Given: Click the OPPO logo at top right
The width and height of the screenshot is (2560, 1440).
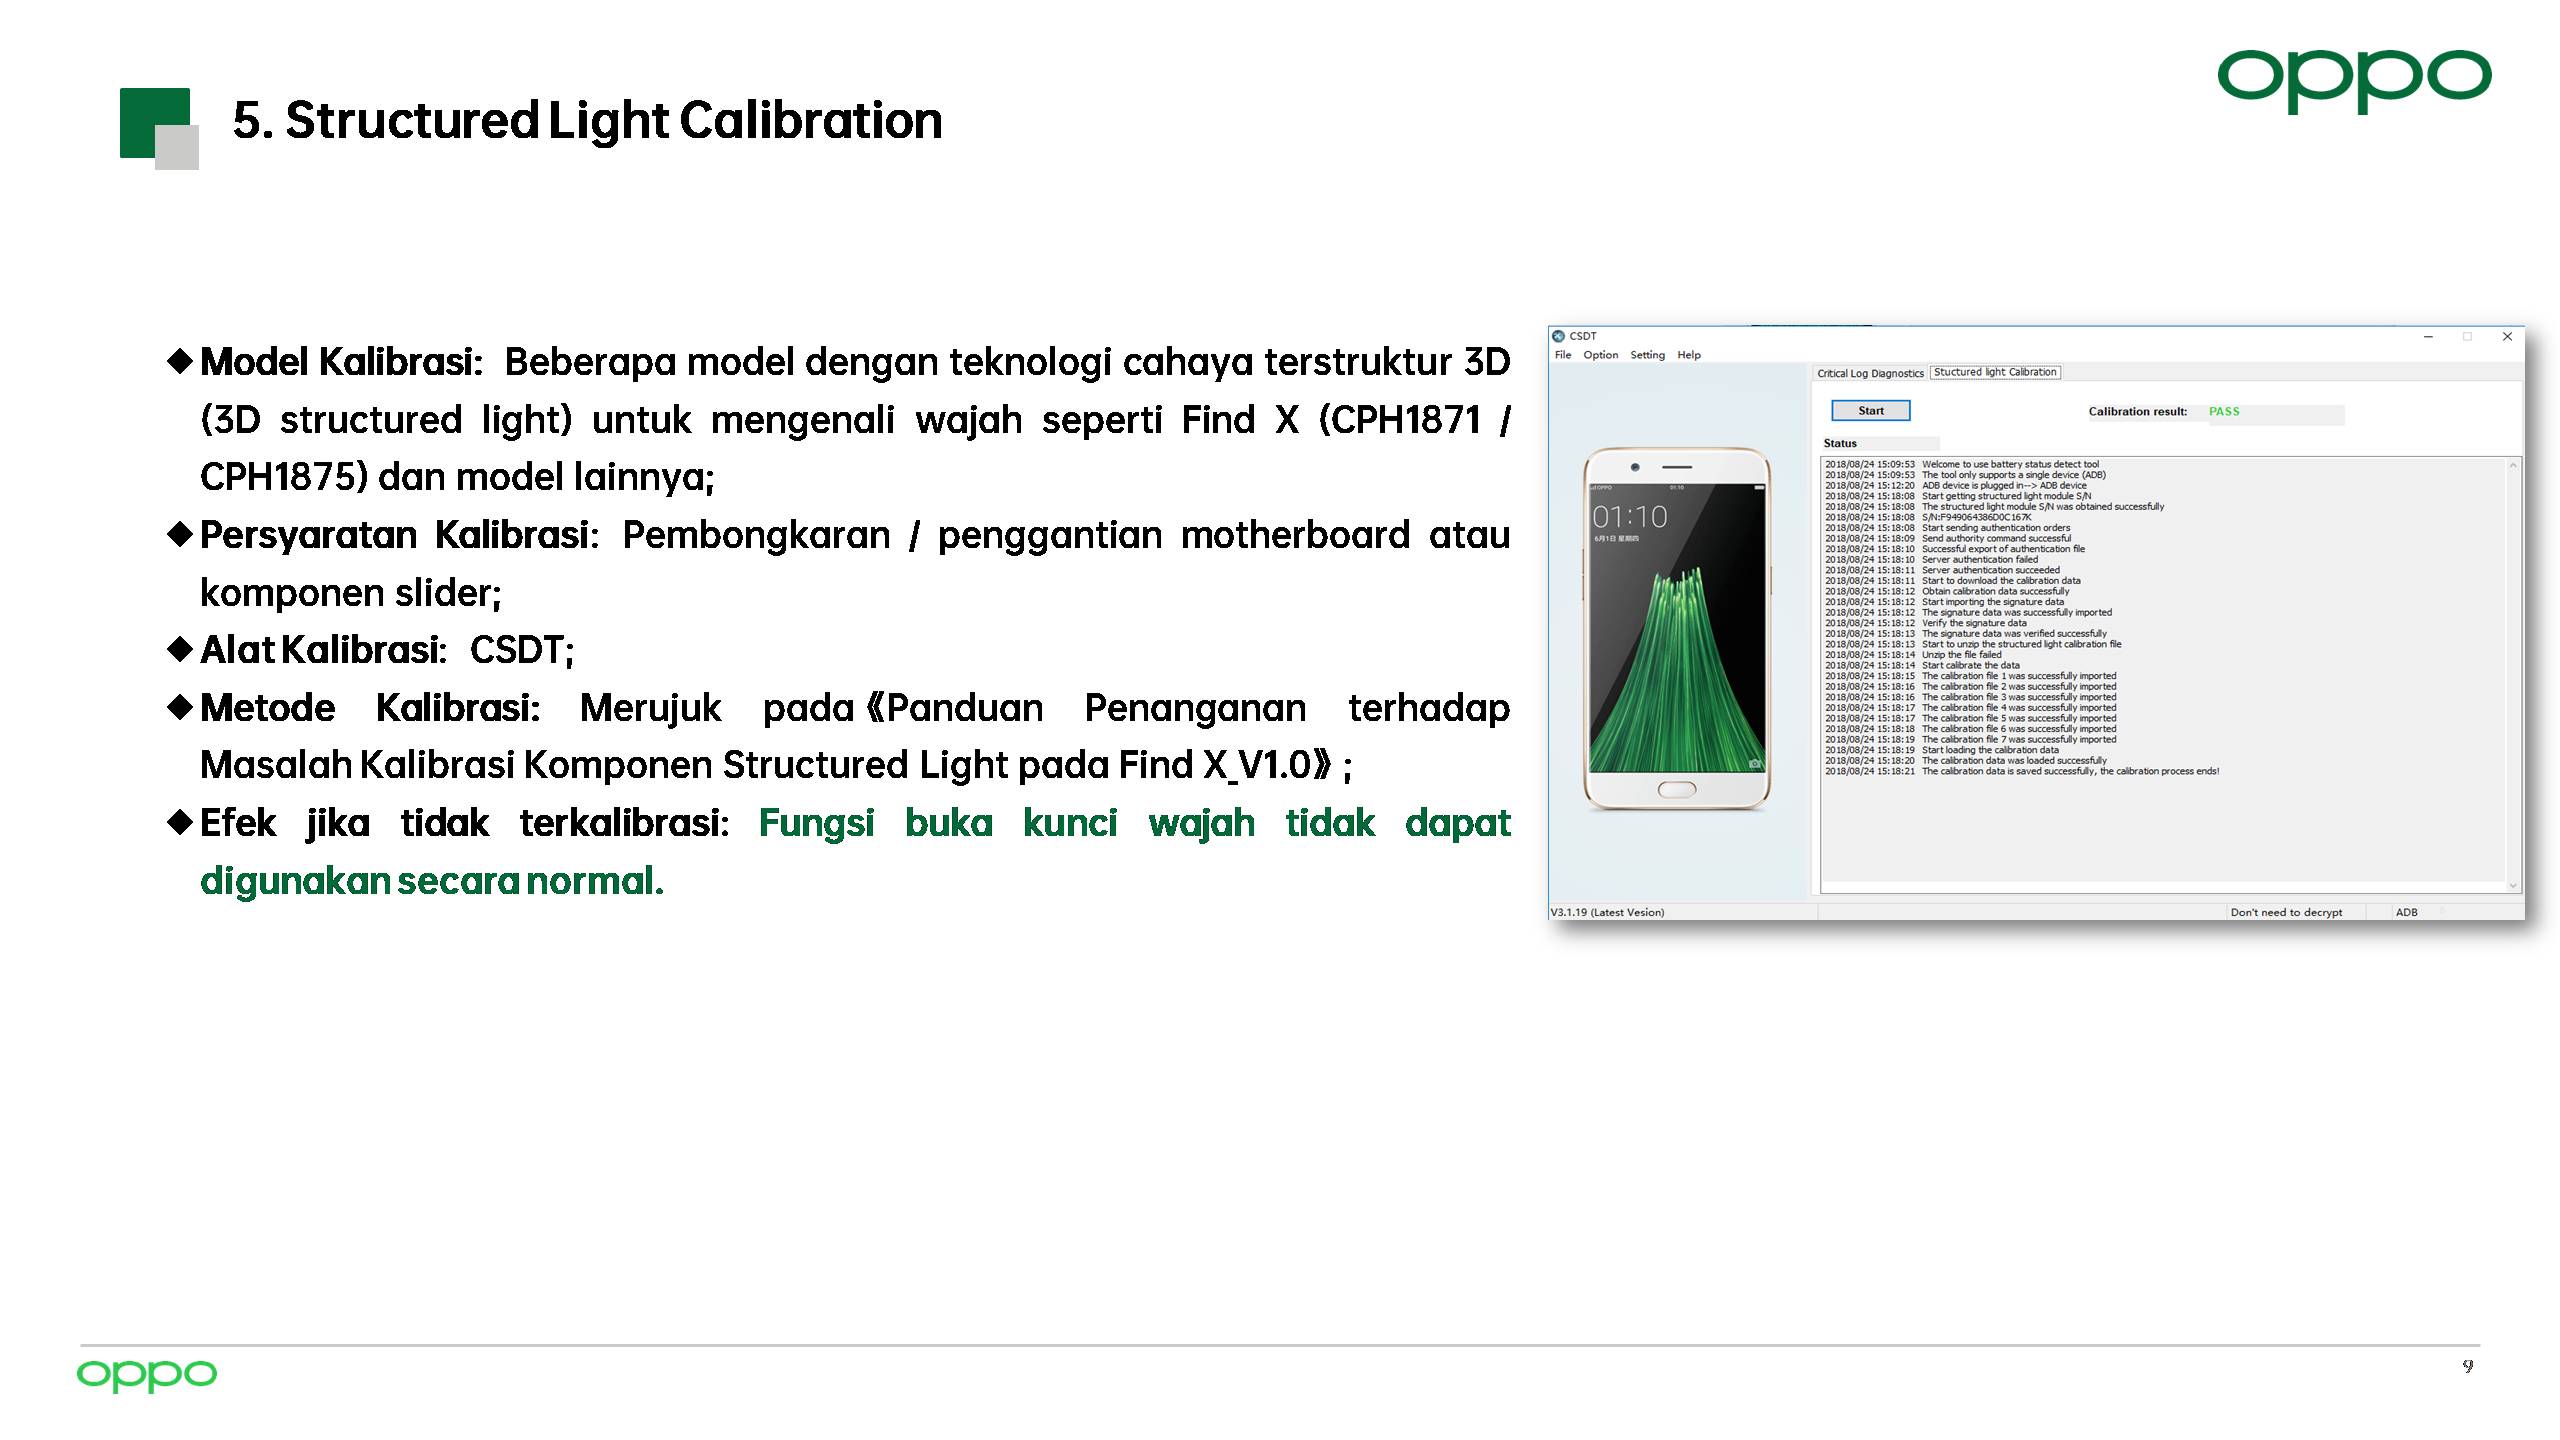Looking at the screenshot, I should point(2354,80).
